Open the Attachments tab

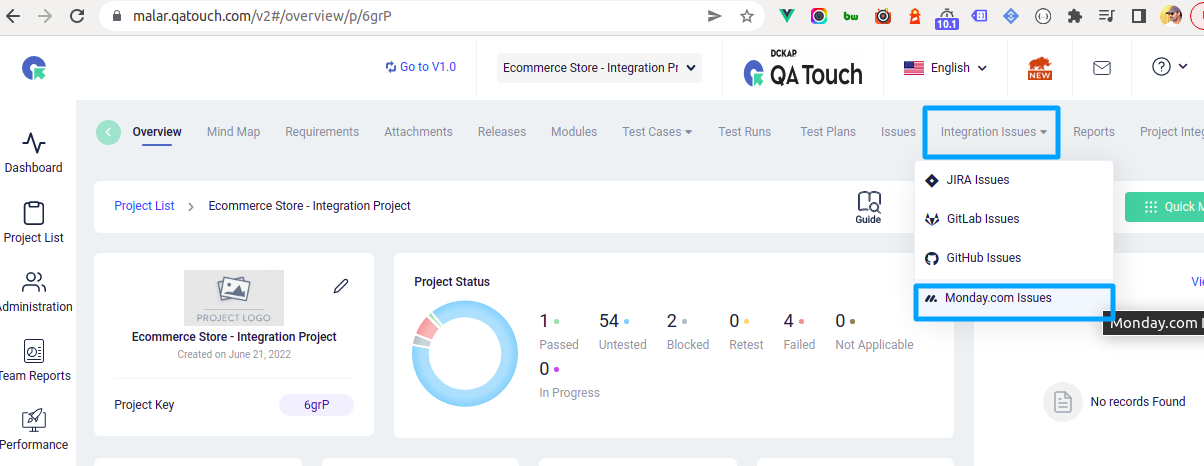[418, 132]
